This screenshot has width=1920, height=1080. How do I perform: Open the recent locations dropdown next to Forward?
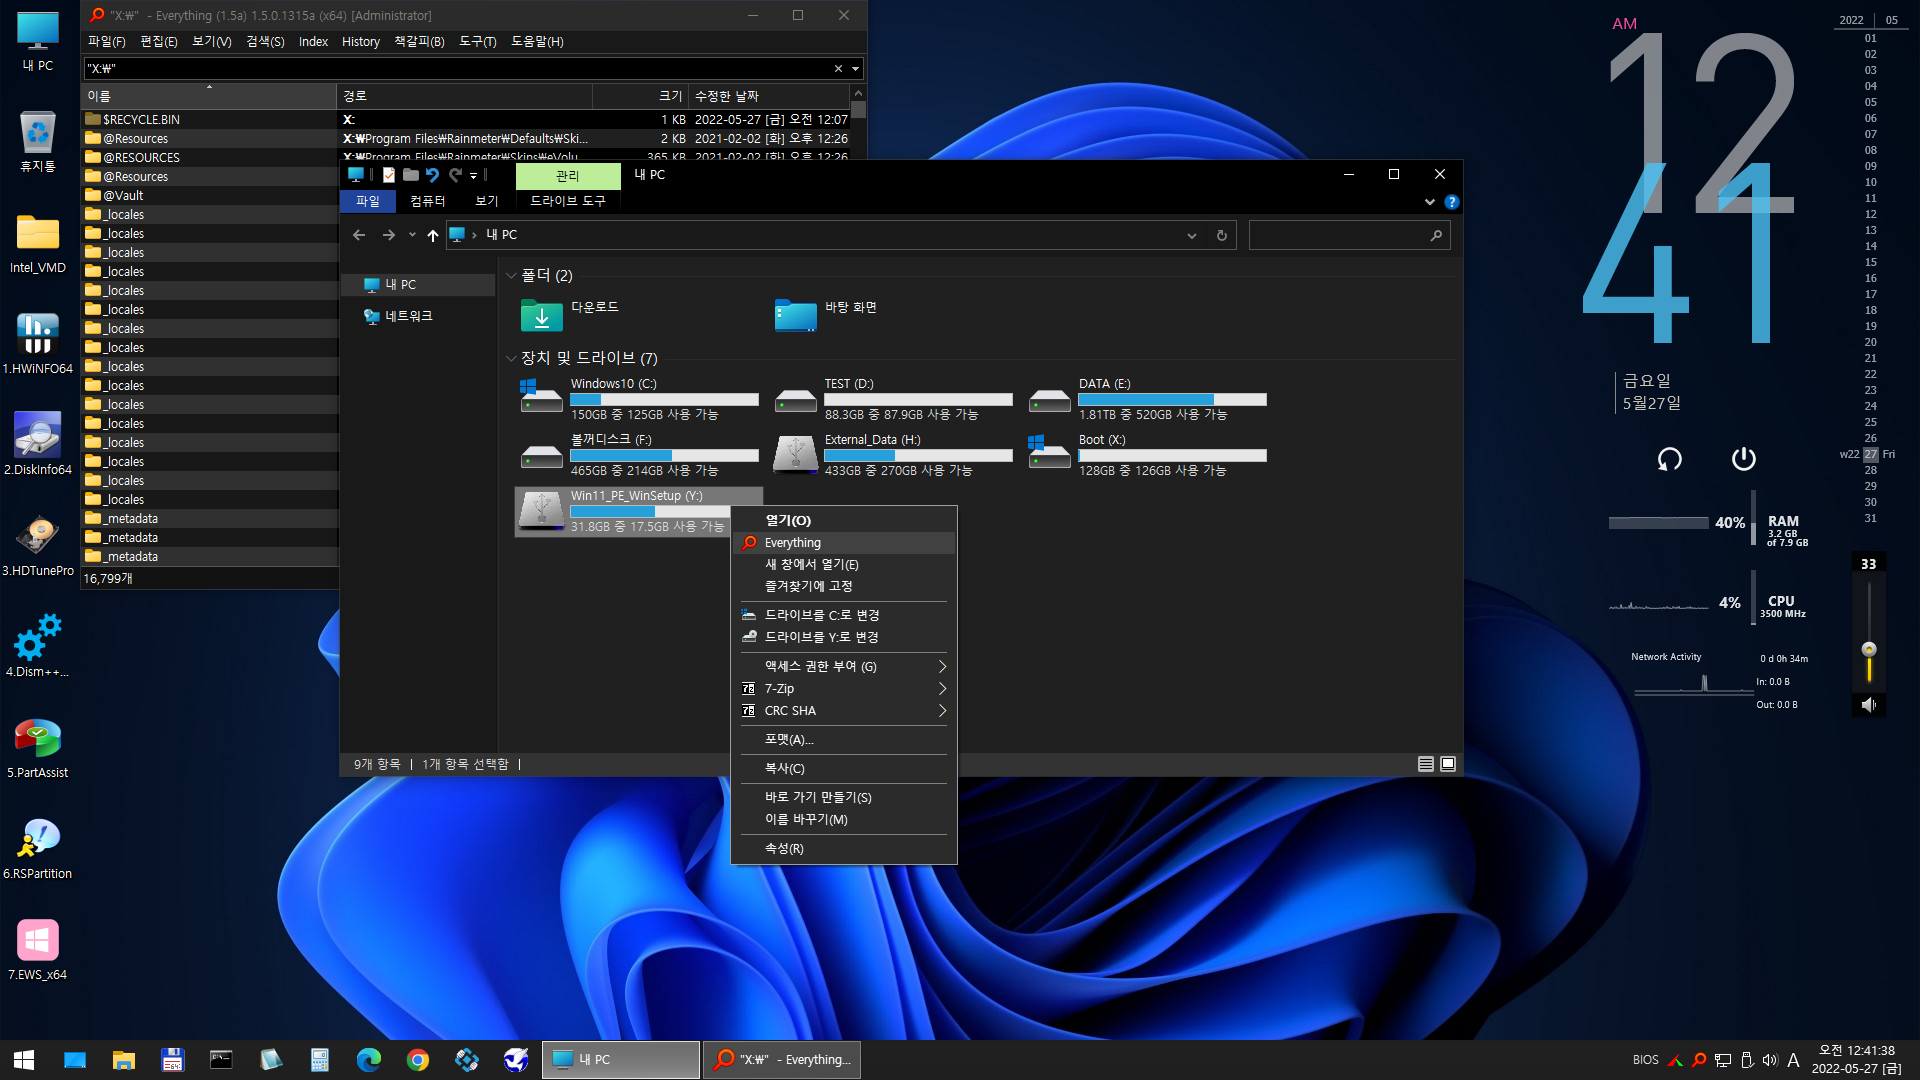tap(412, 235)
